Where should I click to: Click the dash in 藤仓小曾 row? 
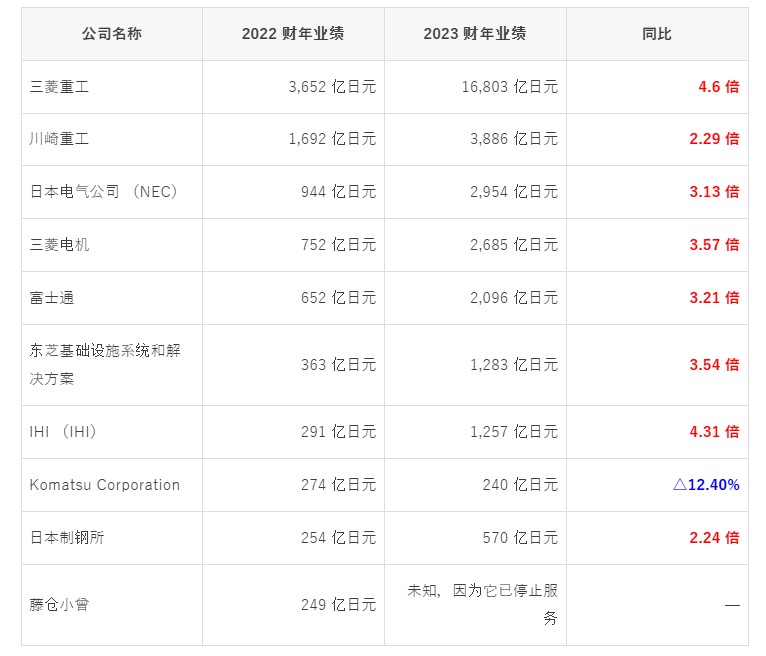coord(732,606)
